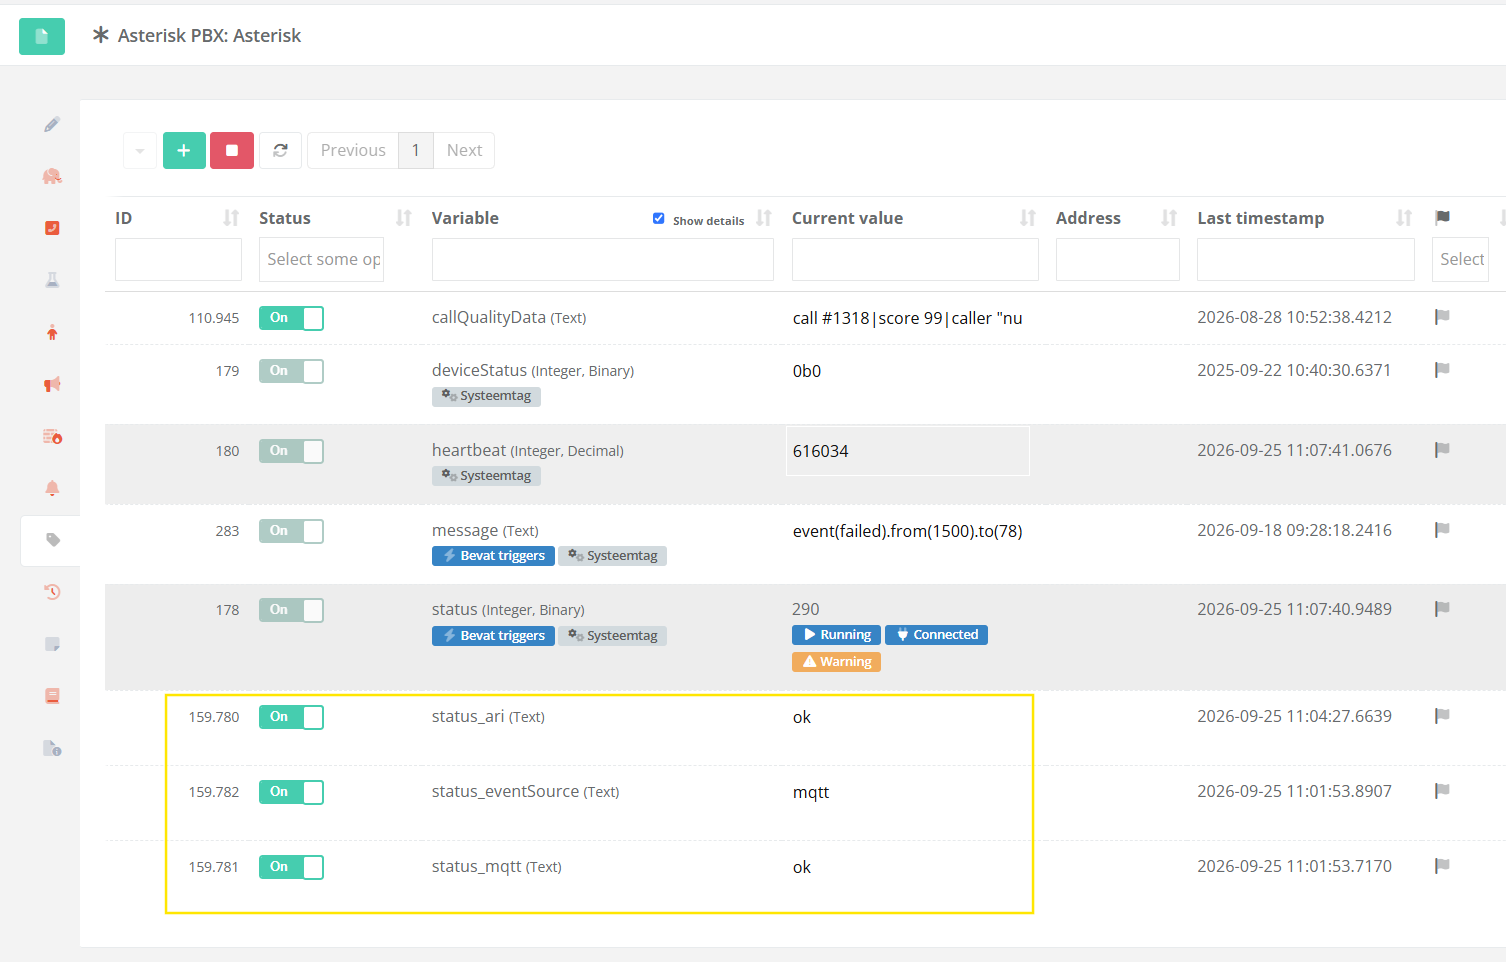Click the Warning badge in status row

836,662
